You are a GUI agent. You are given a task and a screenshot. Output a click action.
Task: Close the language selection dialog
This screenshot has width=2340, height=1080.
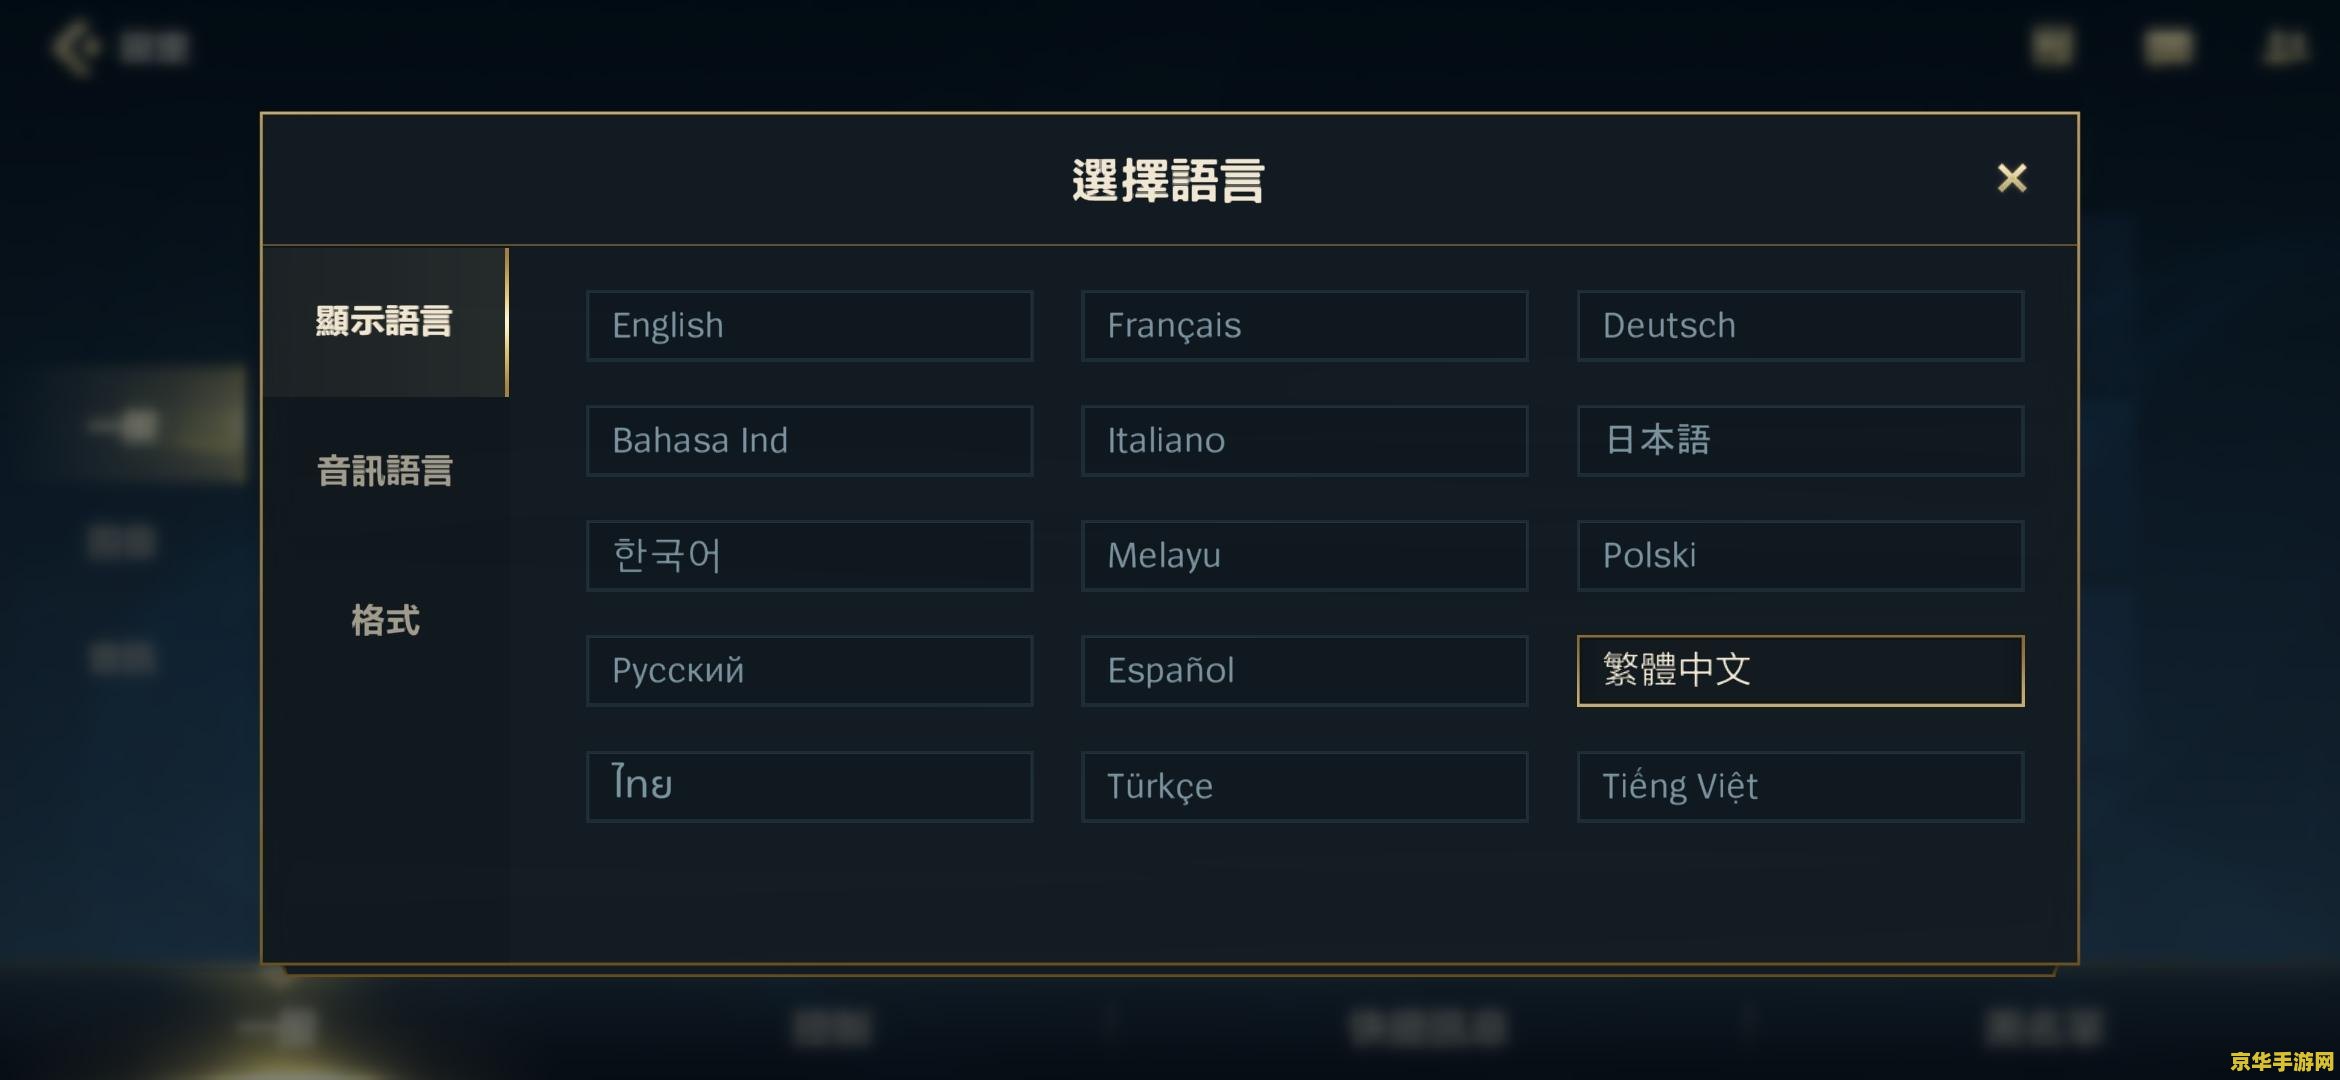coord(2011,178)
